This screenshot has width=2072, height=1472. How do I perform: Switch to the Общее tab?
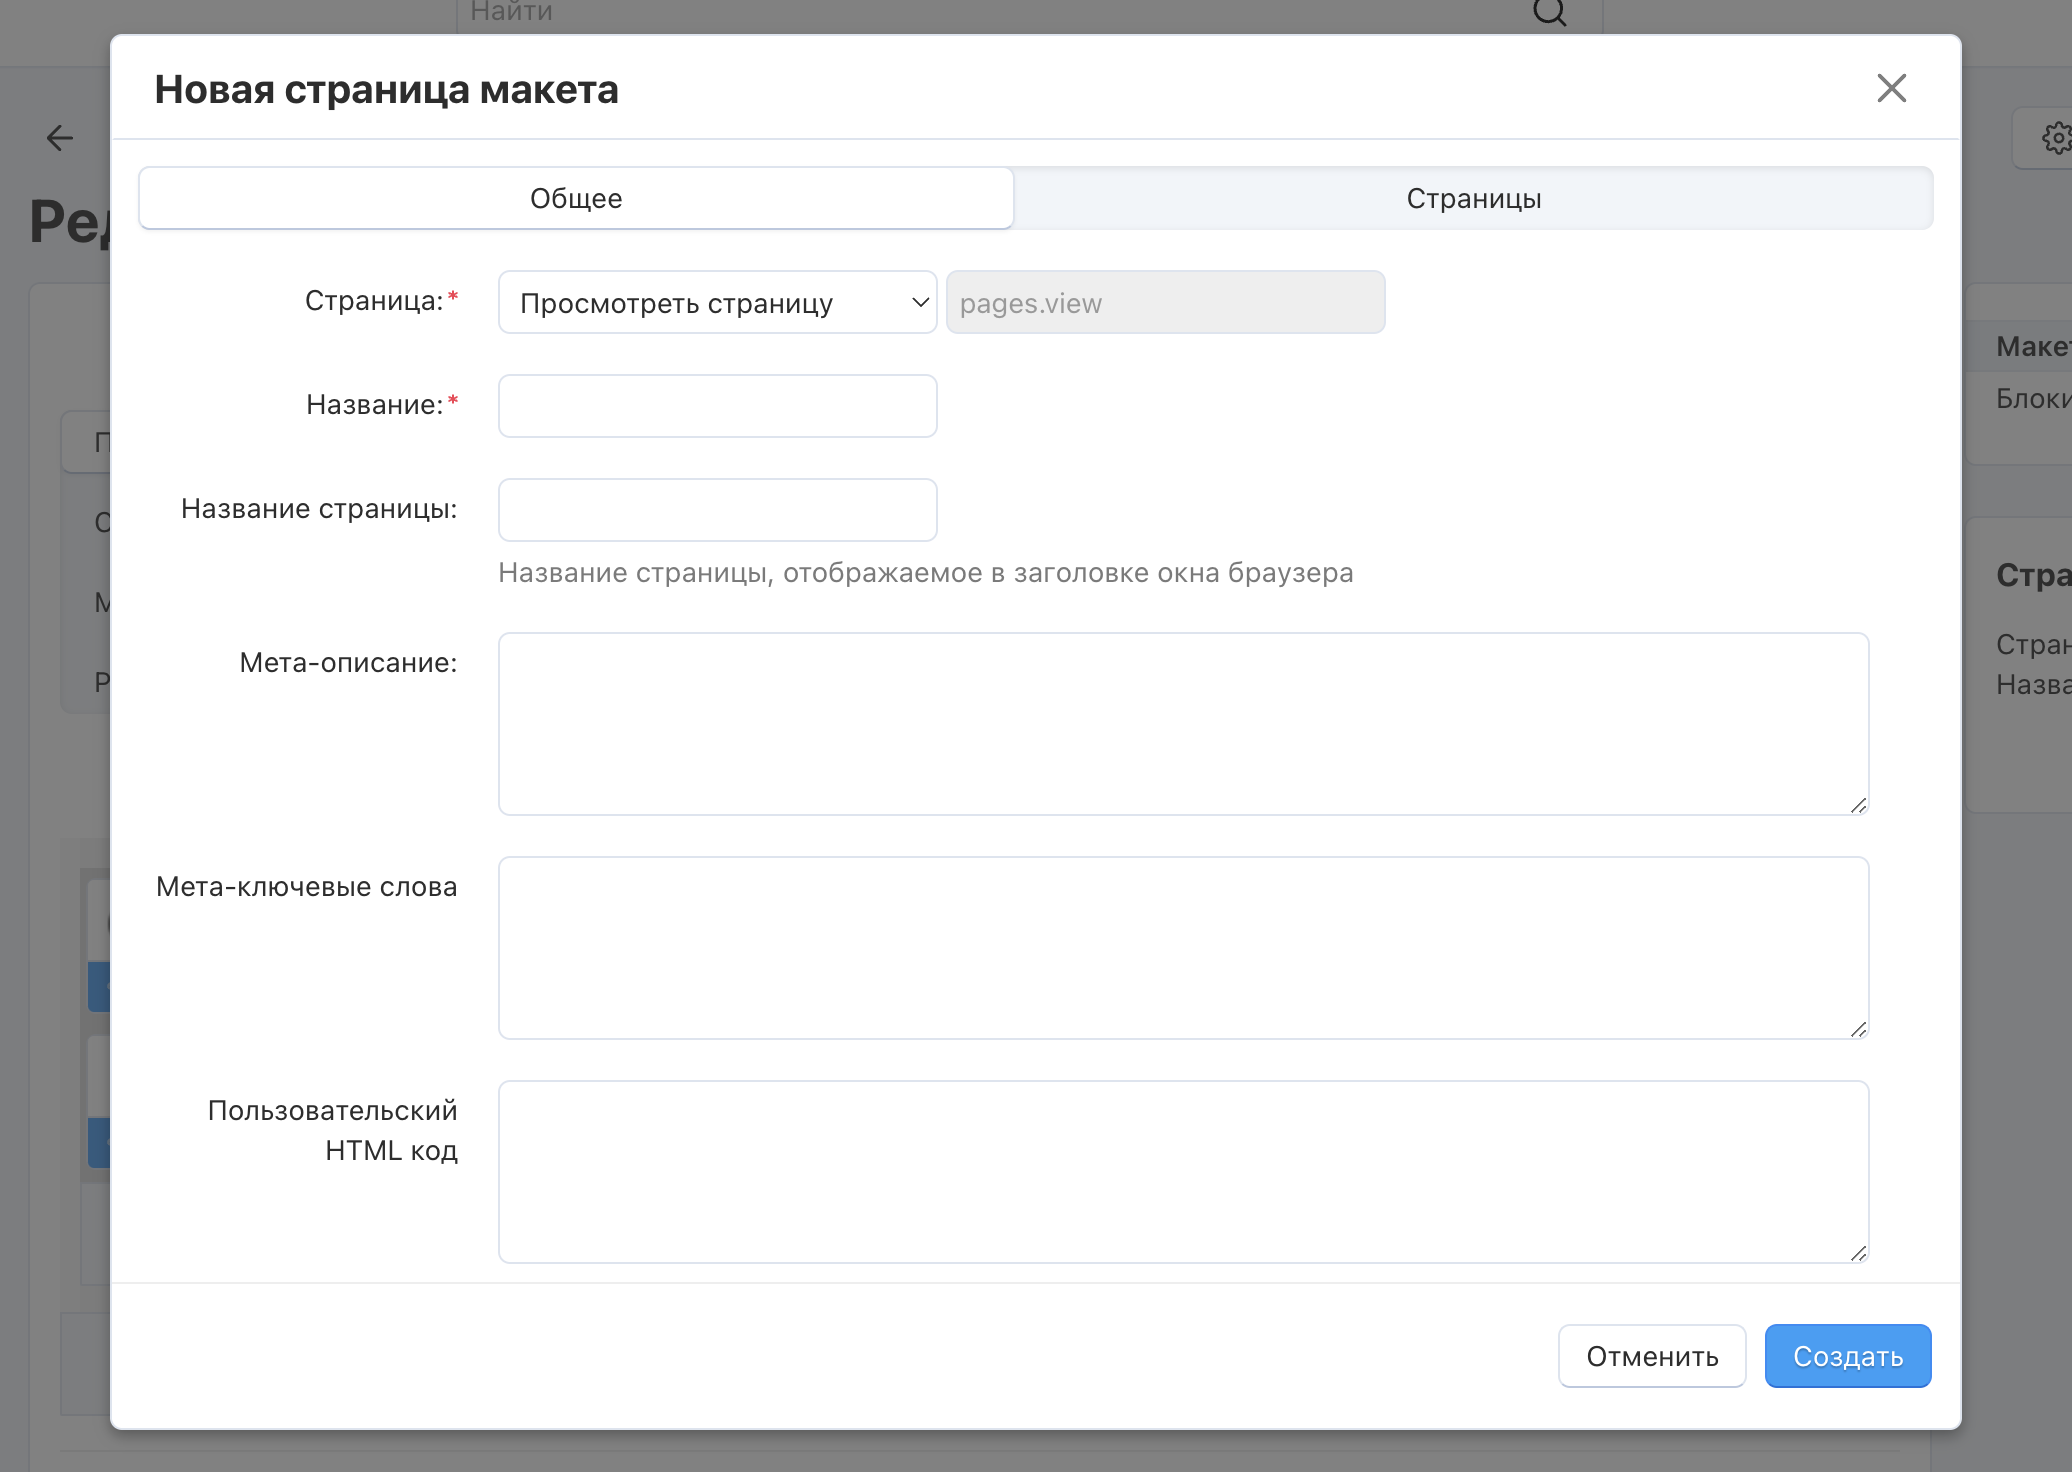click(x=576, y=199)
